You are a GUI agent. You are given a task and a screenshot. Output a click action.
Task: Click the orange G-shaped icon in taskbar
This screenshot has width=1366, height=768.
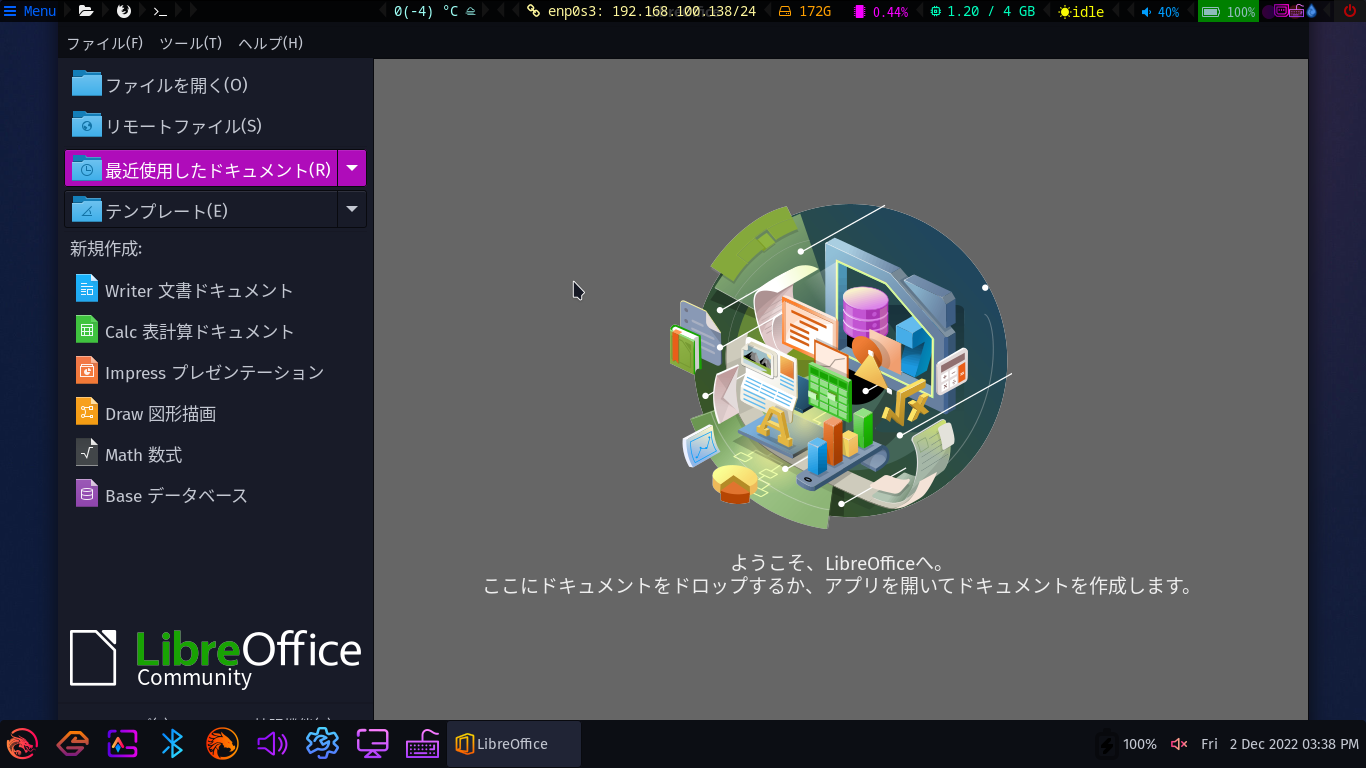[x=72, y=744]
